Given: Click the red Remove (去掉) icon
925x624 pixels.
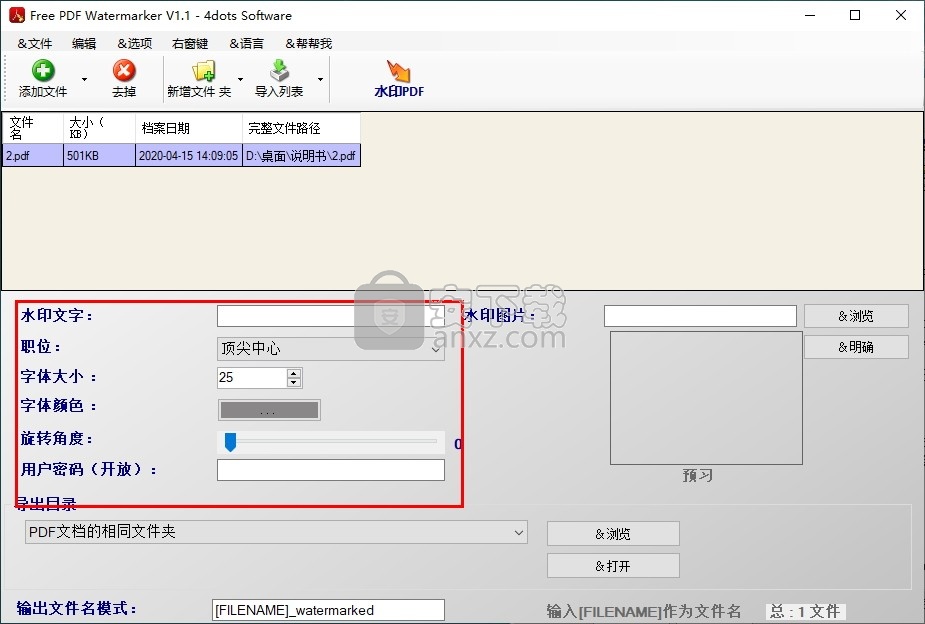Looking at the screenshot, I should [124, 71].
